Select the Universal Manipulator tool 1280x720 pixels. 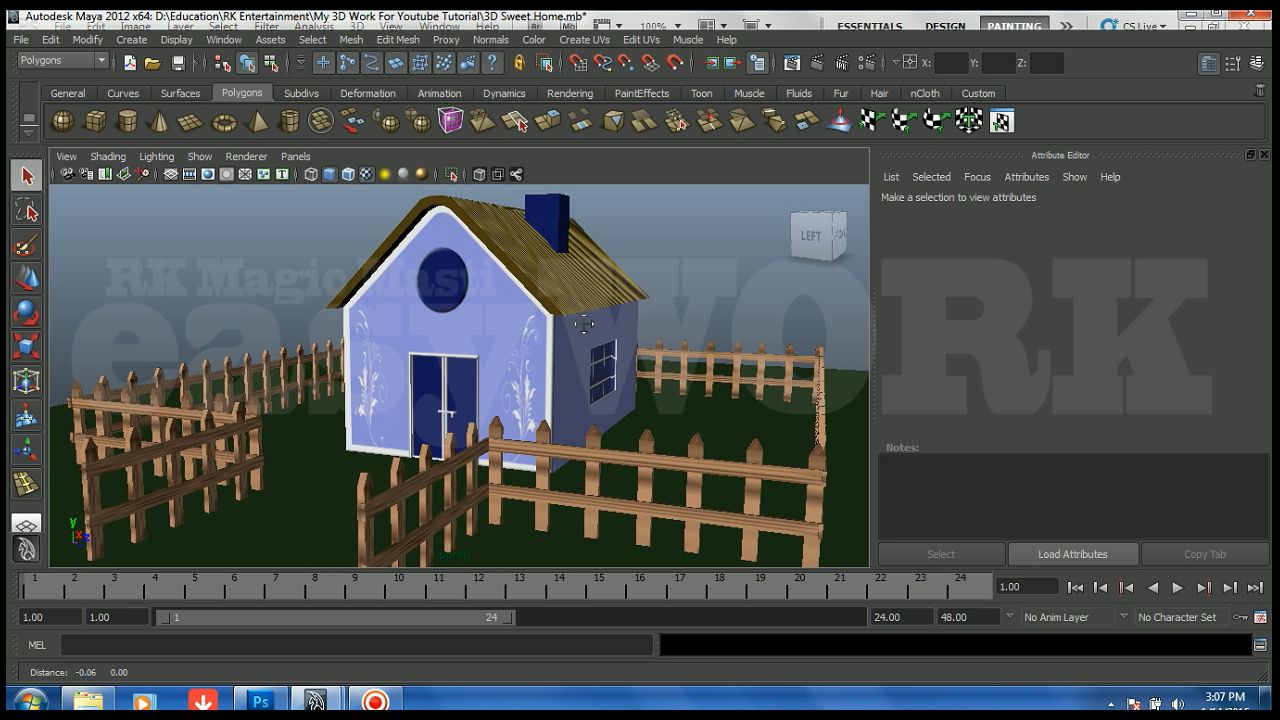tap(27, 381)
